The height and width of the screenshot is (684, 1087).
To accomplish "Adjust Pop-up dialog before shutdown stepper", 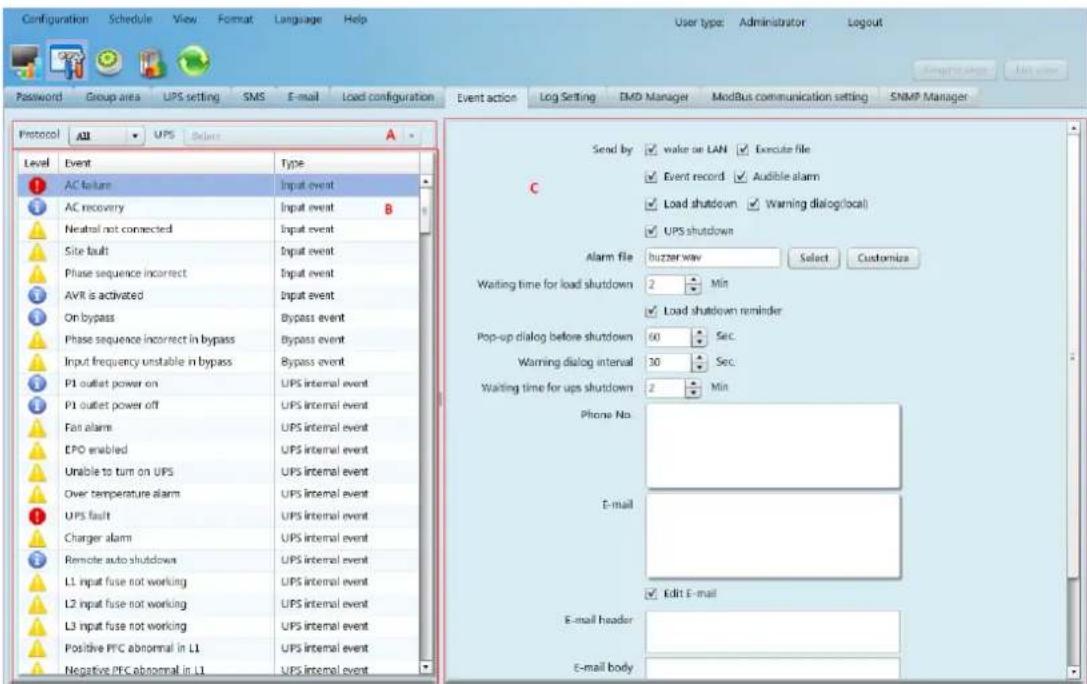I will [x=699, y=337].
